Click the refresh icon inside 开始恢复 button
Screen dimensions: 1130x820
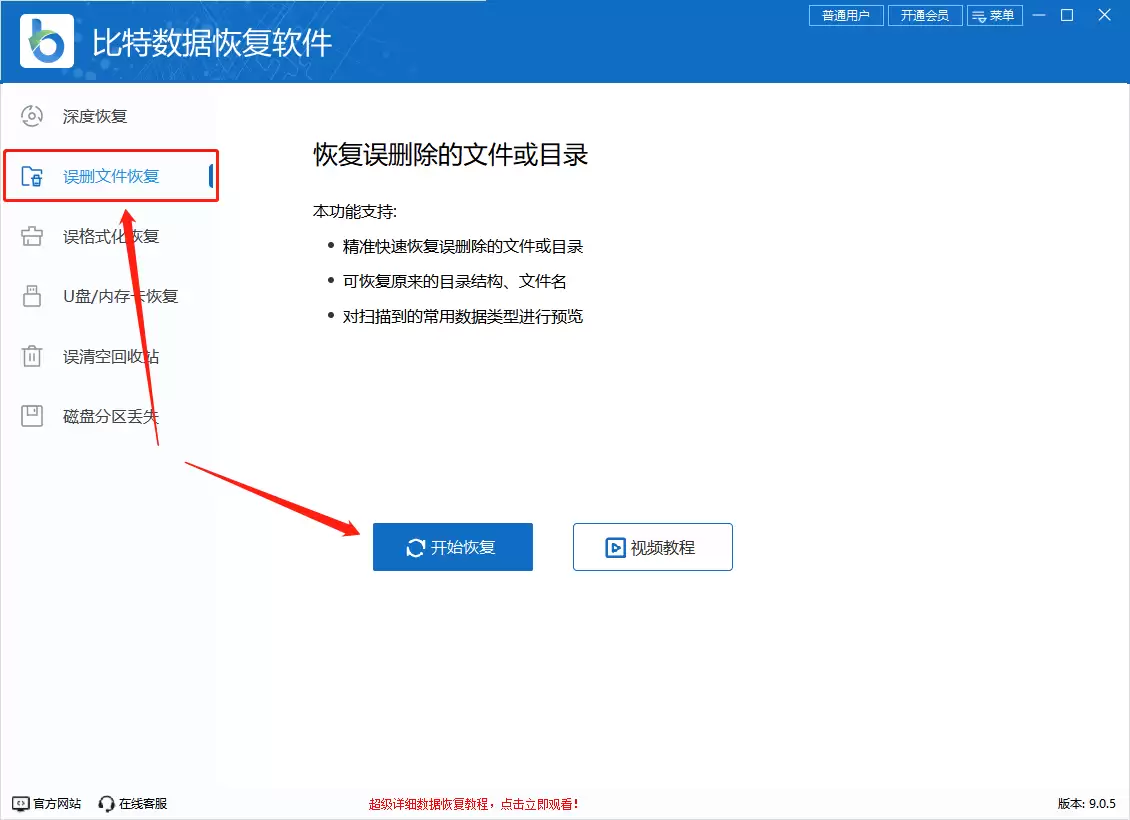(414, 547)
